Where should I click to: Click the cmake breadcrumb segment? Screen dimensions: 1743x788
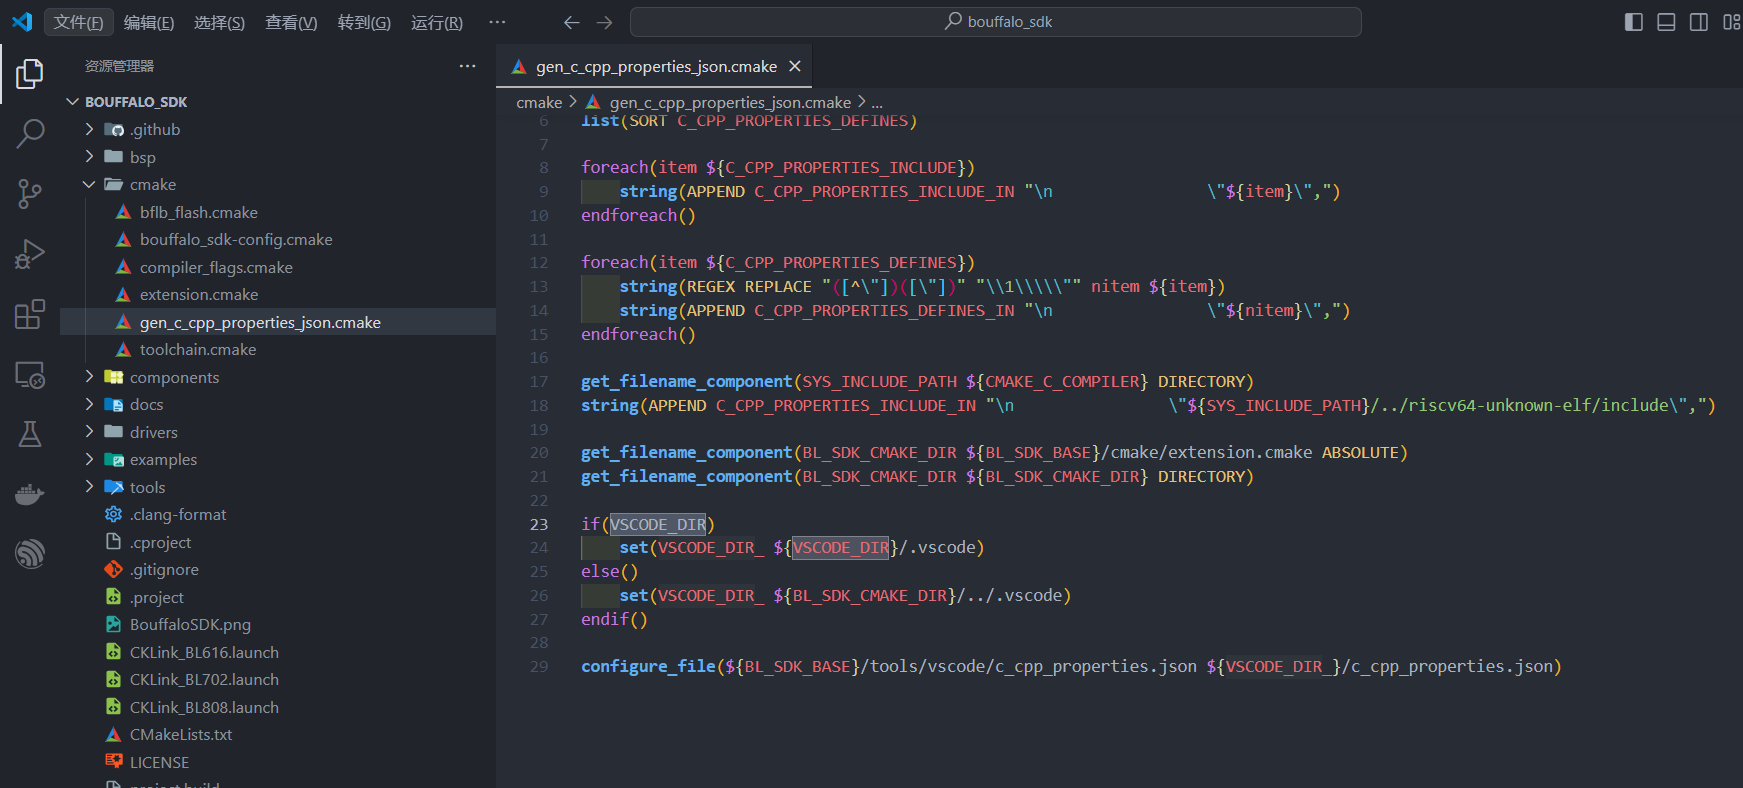click(539, 102)
